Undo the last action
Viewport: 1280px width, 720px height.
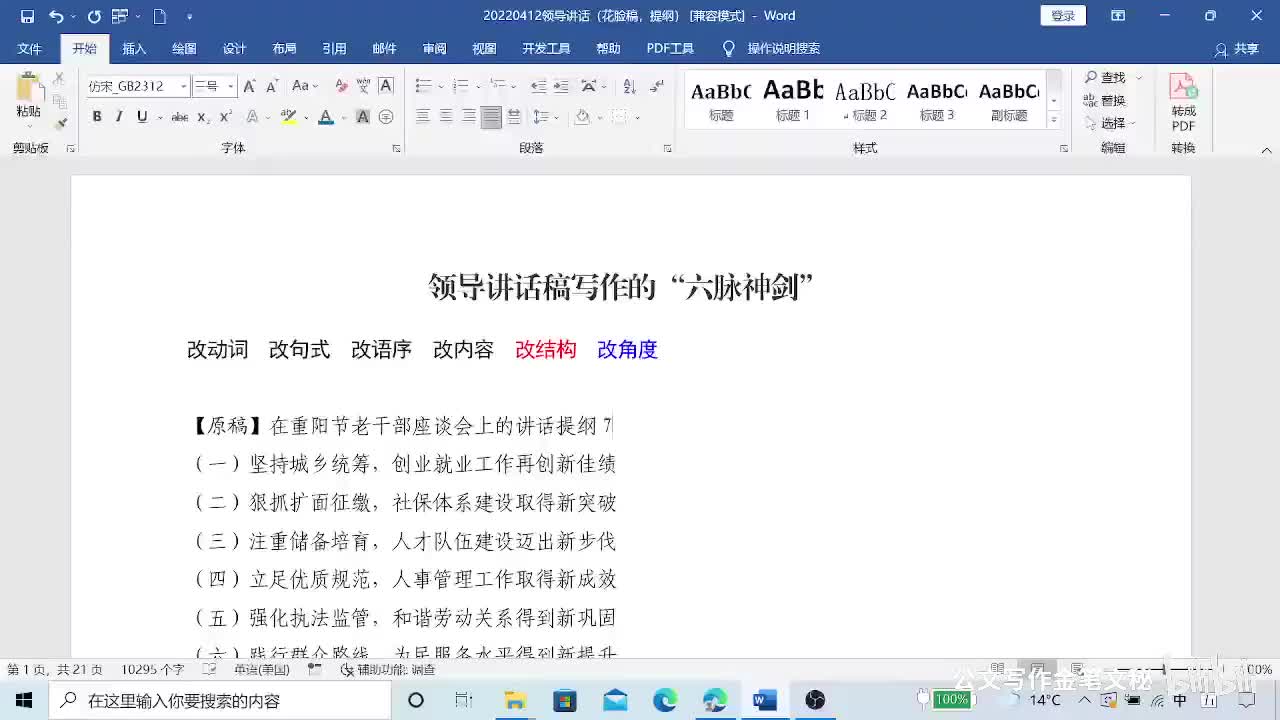pos(56,16)
